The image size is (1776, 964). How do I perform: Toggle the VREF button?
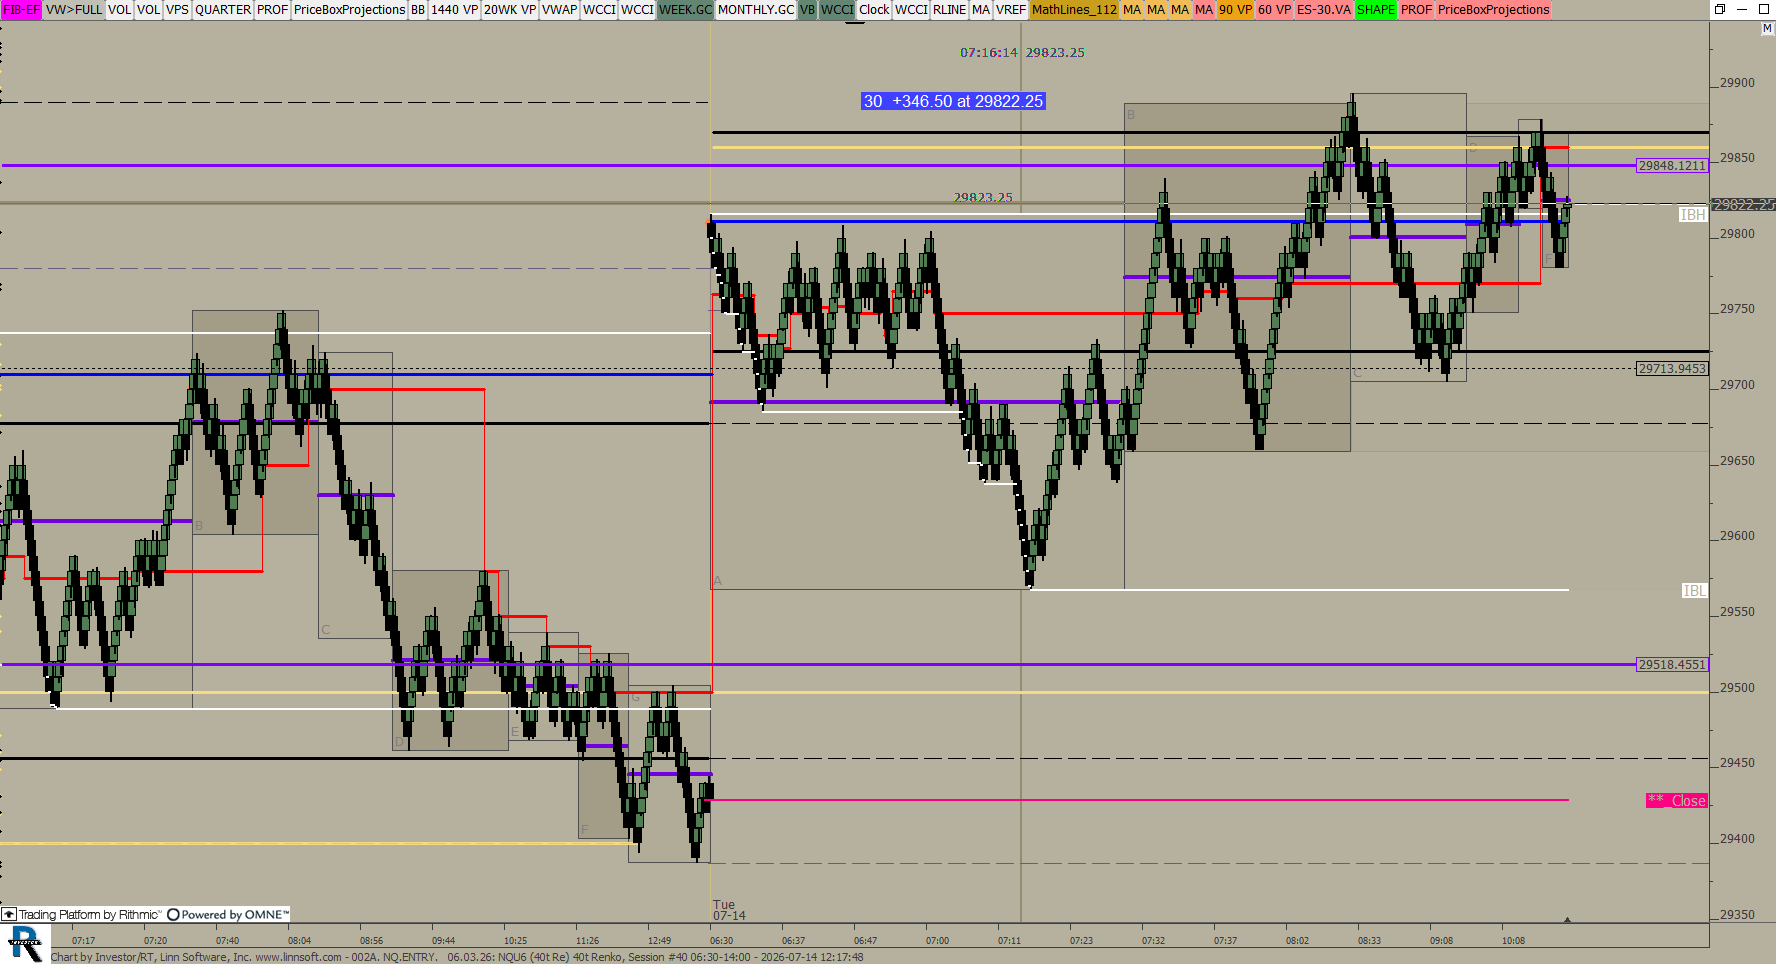tap(1011, 9)
